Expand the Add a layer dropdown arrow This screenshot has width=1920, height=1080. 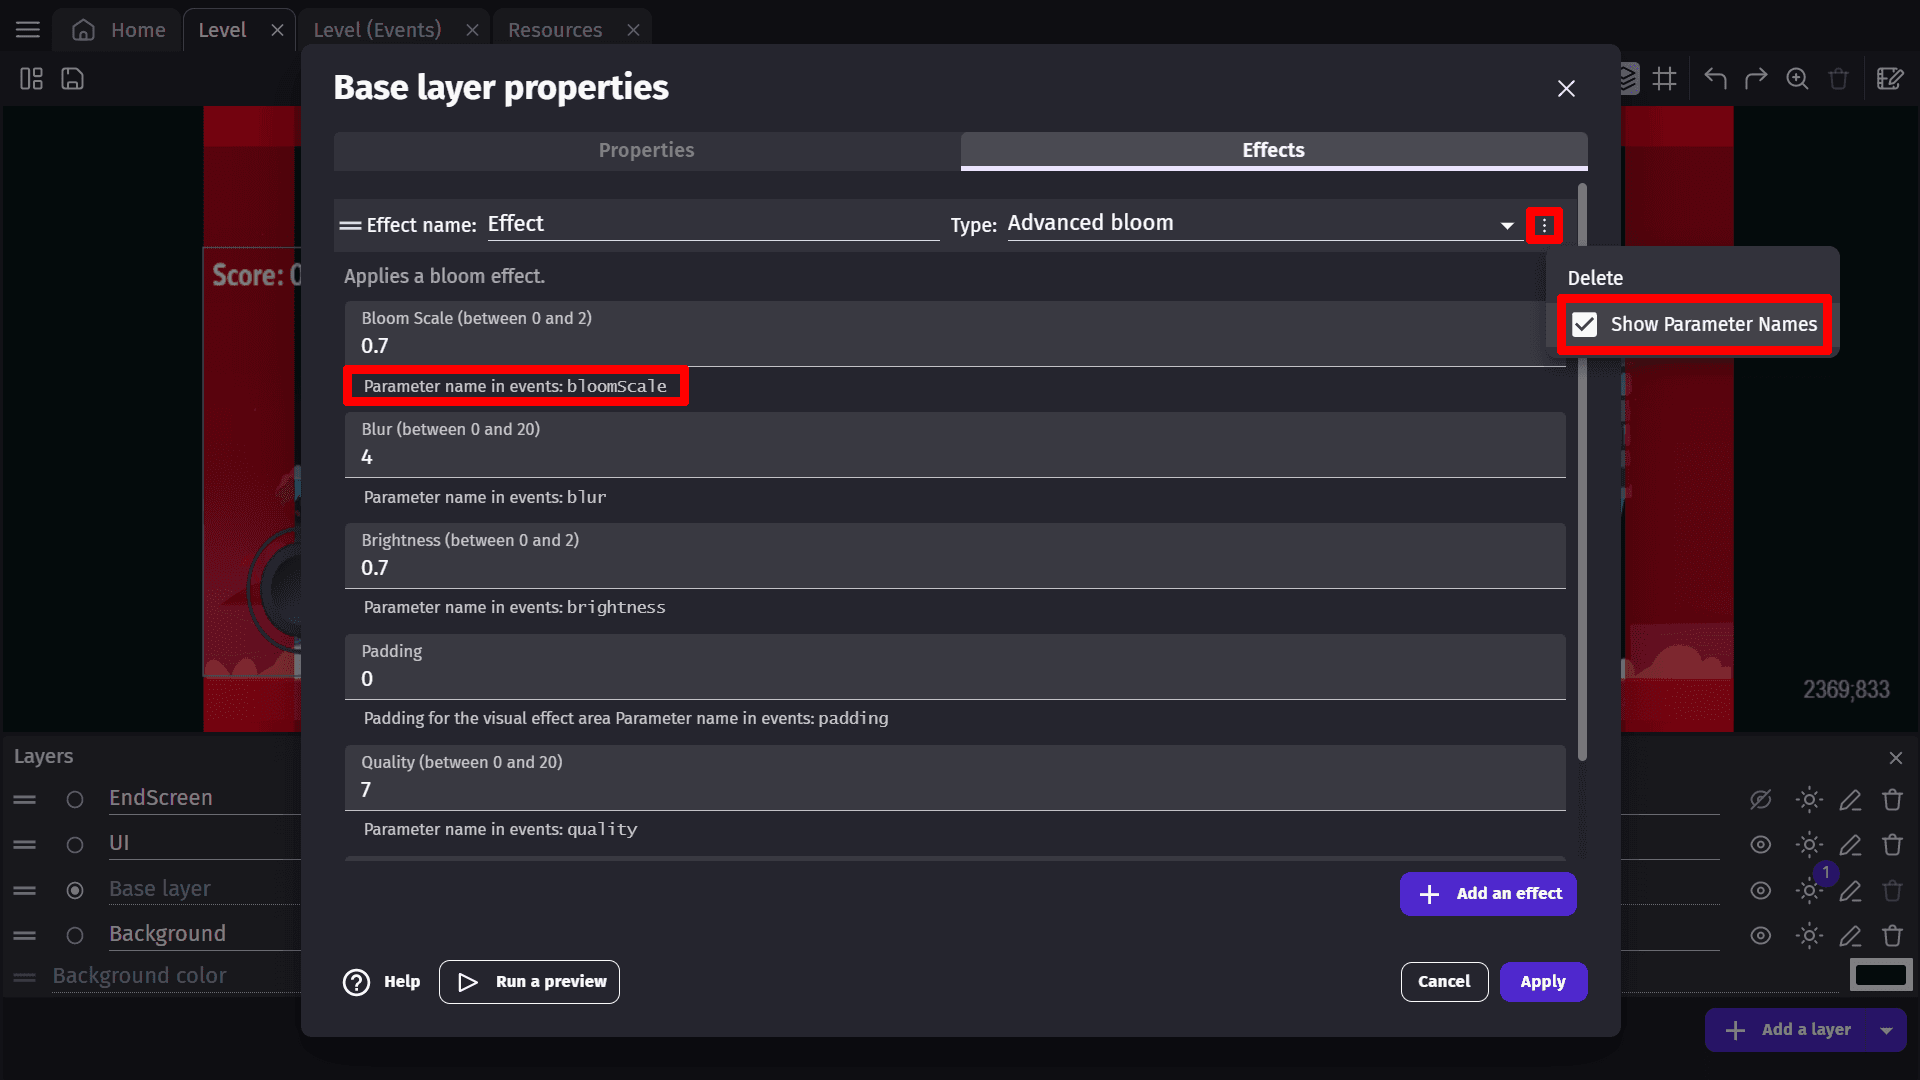point(1886,1030)
